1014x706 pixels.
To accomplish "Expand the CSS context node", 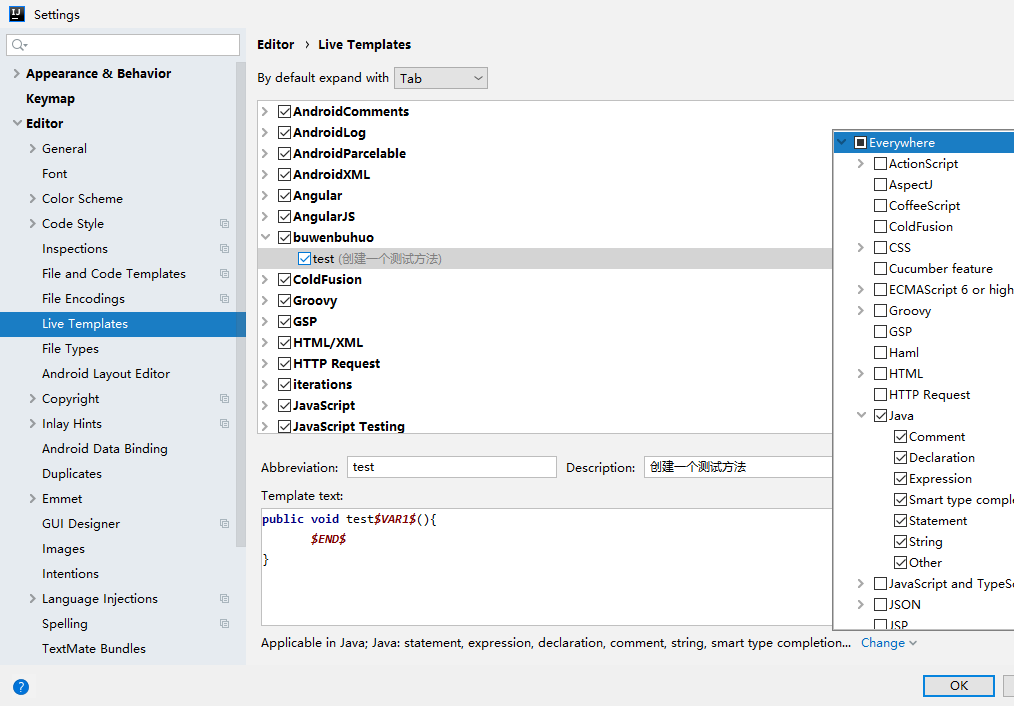I will pos(861,248).
